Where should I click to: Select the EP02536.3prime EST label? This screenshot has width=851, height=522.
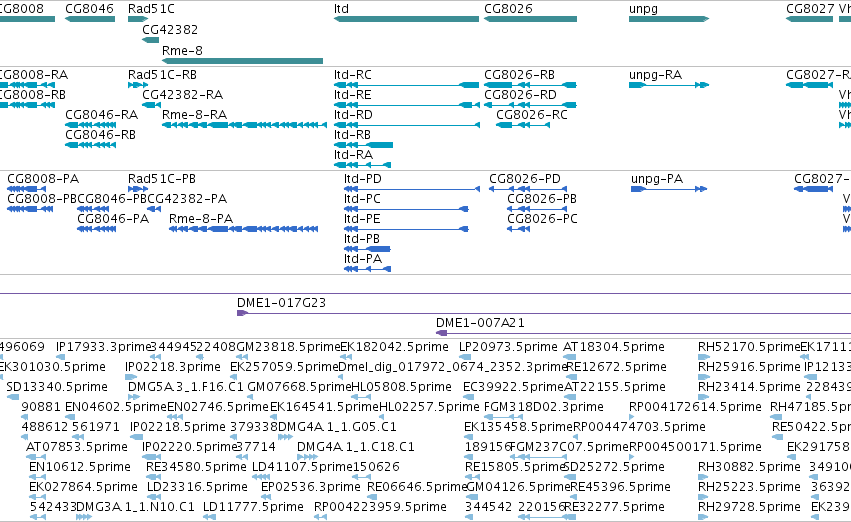[310, 487]
